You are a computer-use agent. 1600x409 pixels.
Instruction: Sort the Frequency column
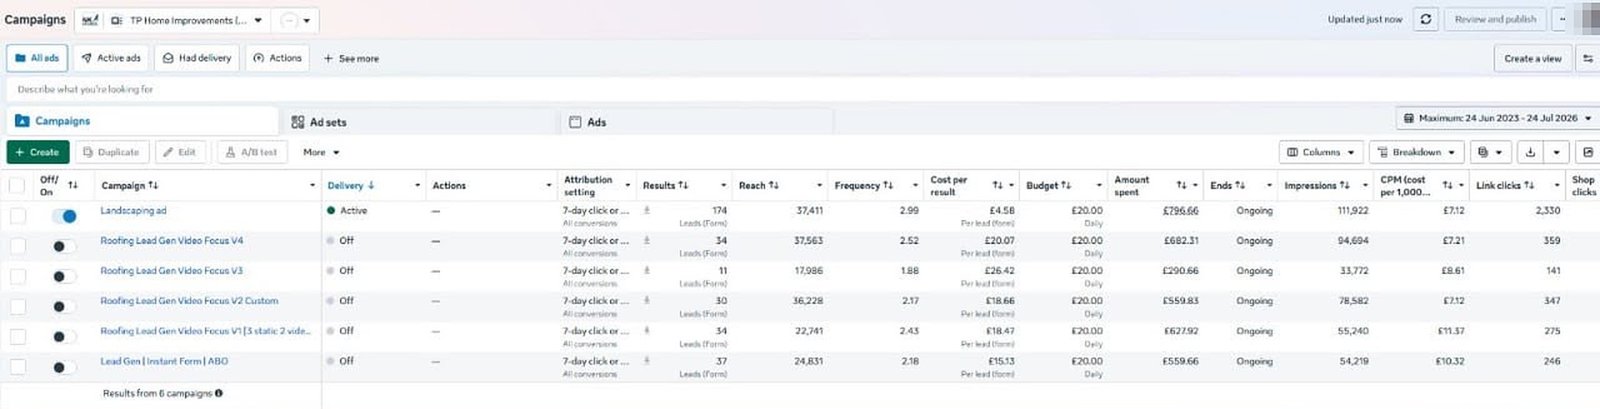888,185
